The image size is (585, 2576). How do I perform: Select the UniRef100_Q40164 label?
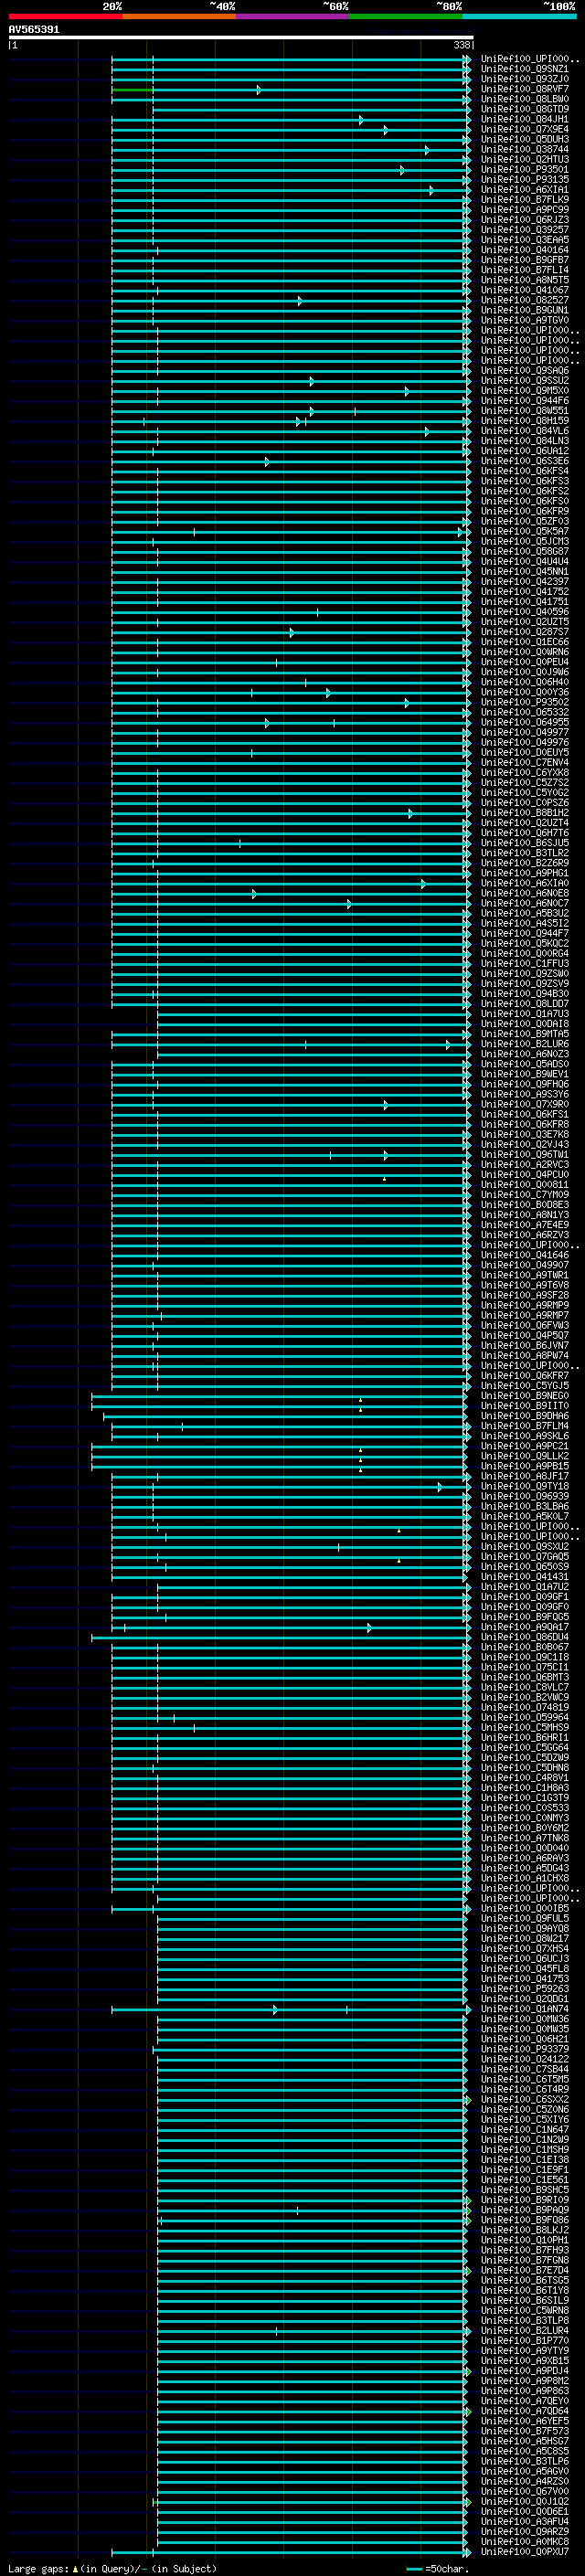point(524,250)
